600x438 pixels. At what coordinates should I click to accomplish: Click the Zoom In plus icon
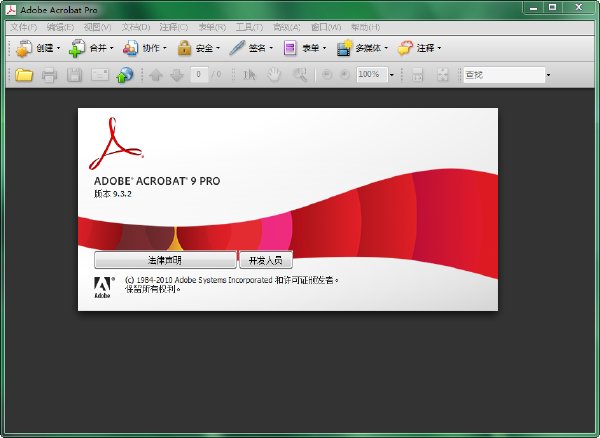345,75
